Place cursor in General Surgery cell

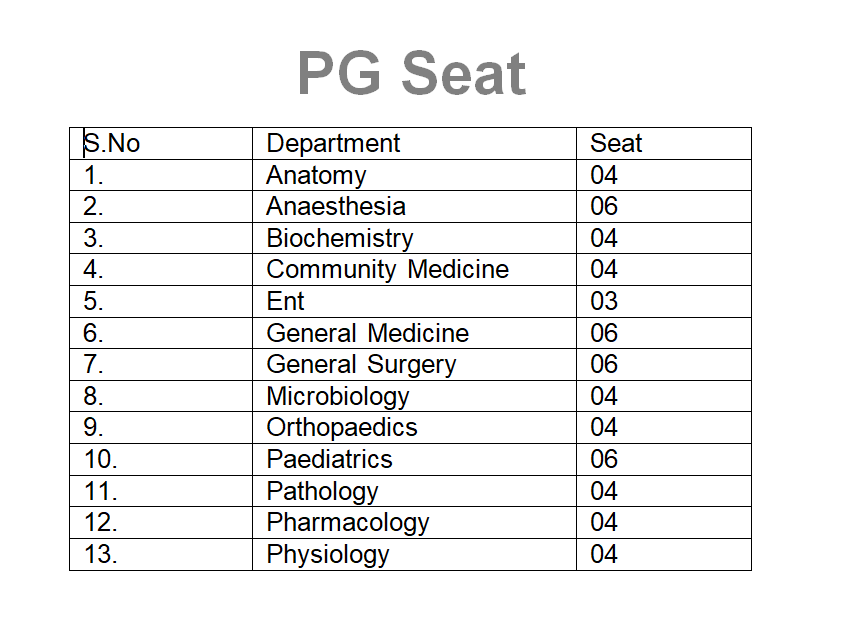coord(361,365)
